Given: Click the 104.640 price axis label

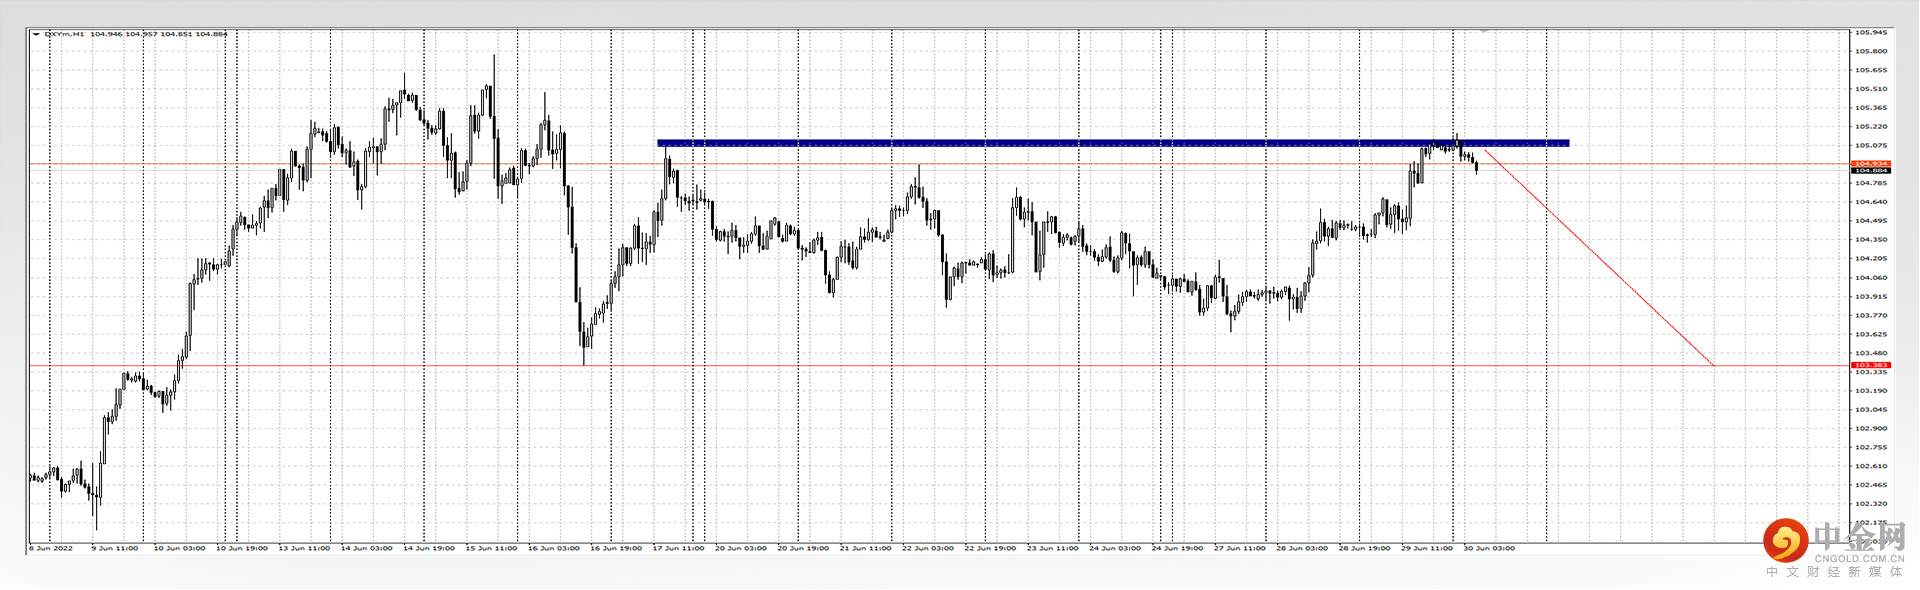Looking at the screenshot, I should point(1871,202).
